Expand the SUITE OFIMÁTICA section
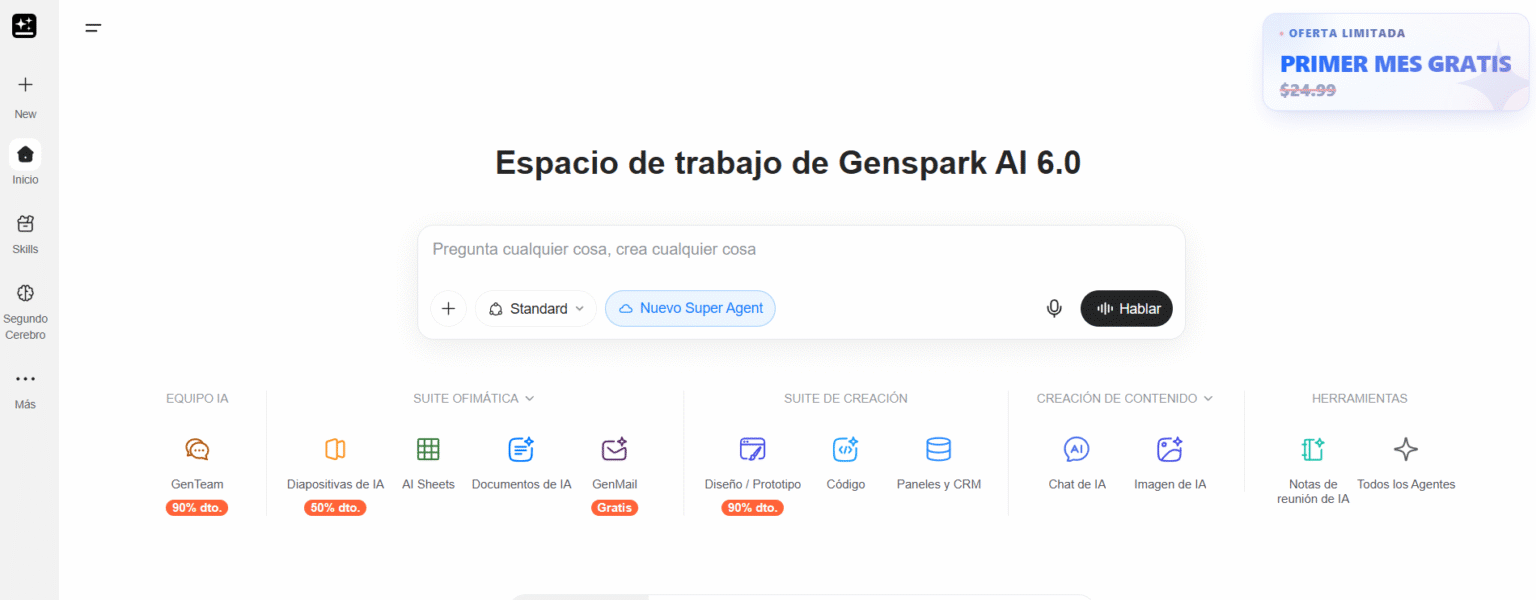1536x600 pixels. [x=474, y=398]
